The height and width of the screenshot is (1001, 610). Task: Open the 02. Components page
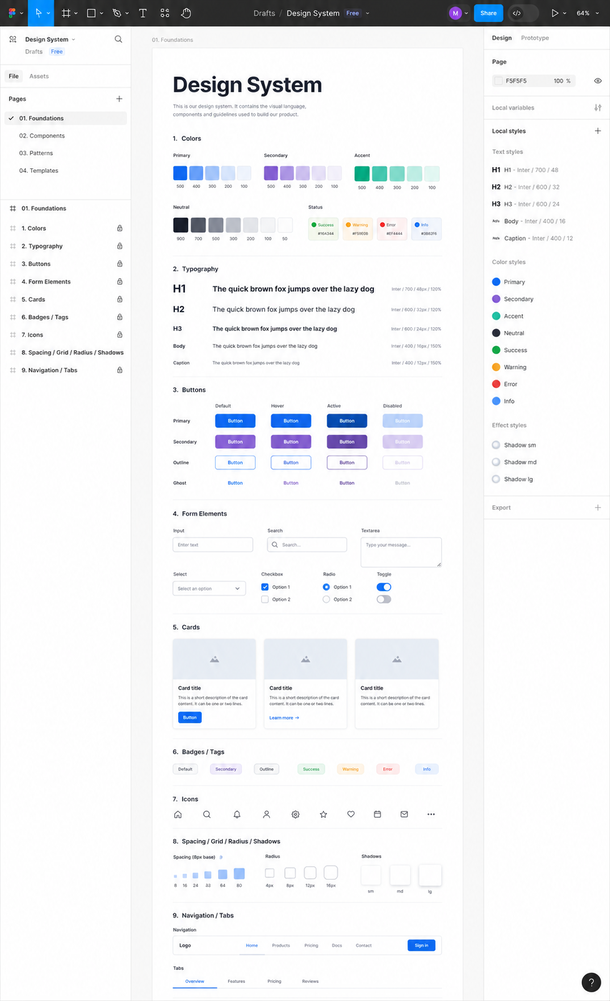(41, 135)
